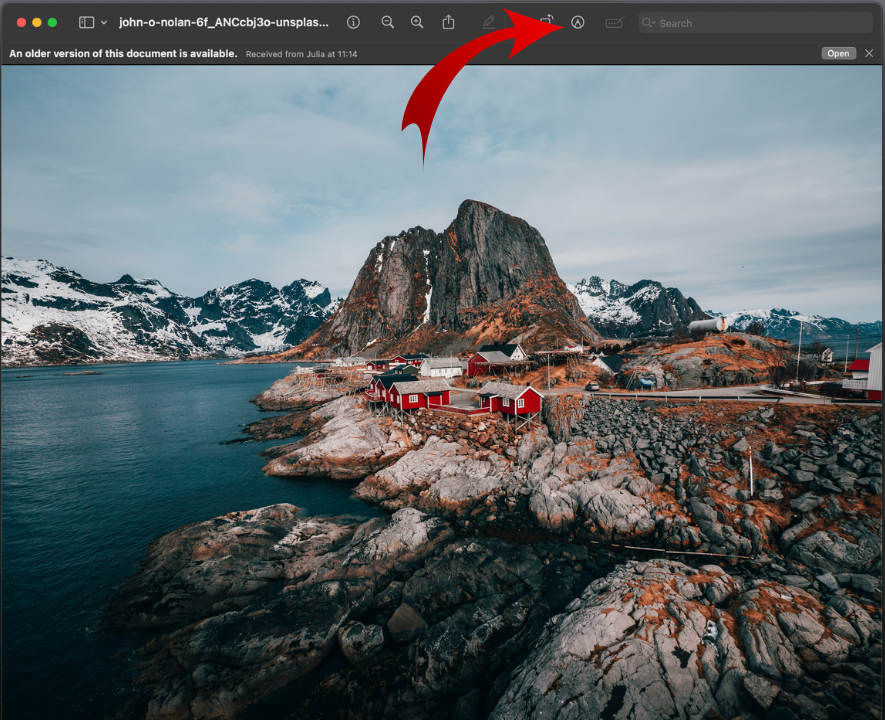Show the Markup toolbar

[577, 23]
